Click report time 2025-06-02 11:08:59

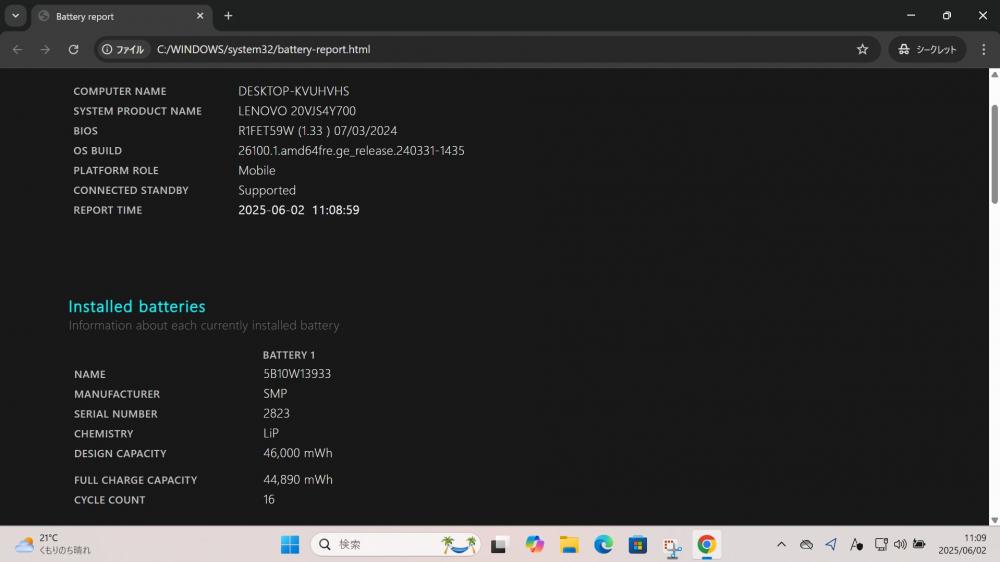(298, 210)
